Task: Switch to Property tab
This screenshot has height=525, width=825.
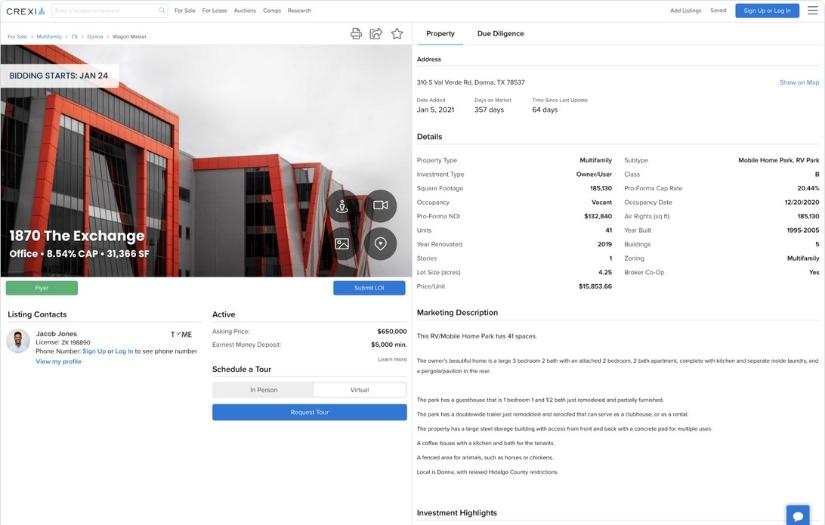Action: click(440, 34)
